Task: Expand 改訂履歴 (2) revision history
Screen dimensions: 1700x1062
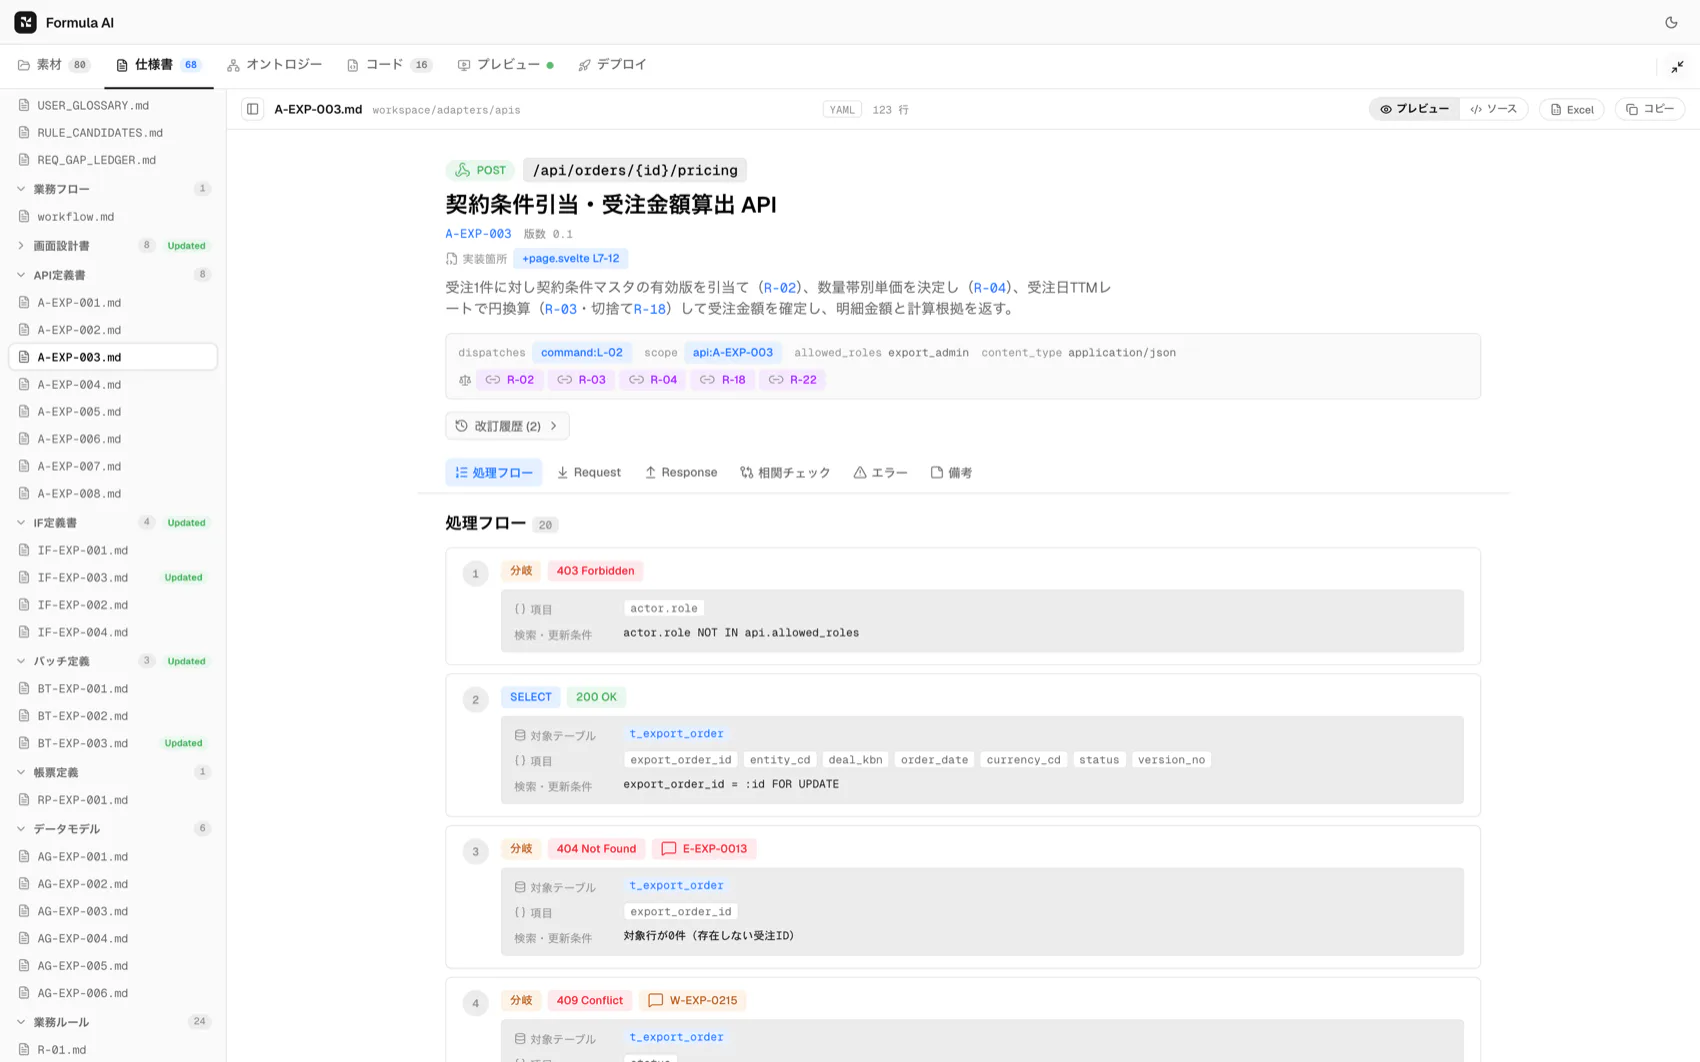Action: point(507,426)
